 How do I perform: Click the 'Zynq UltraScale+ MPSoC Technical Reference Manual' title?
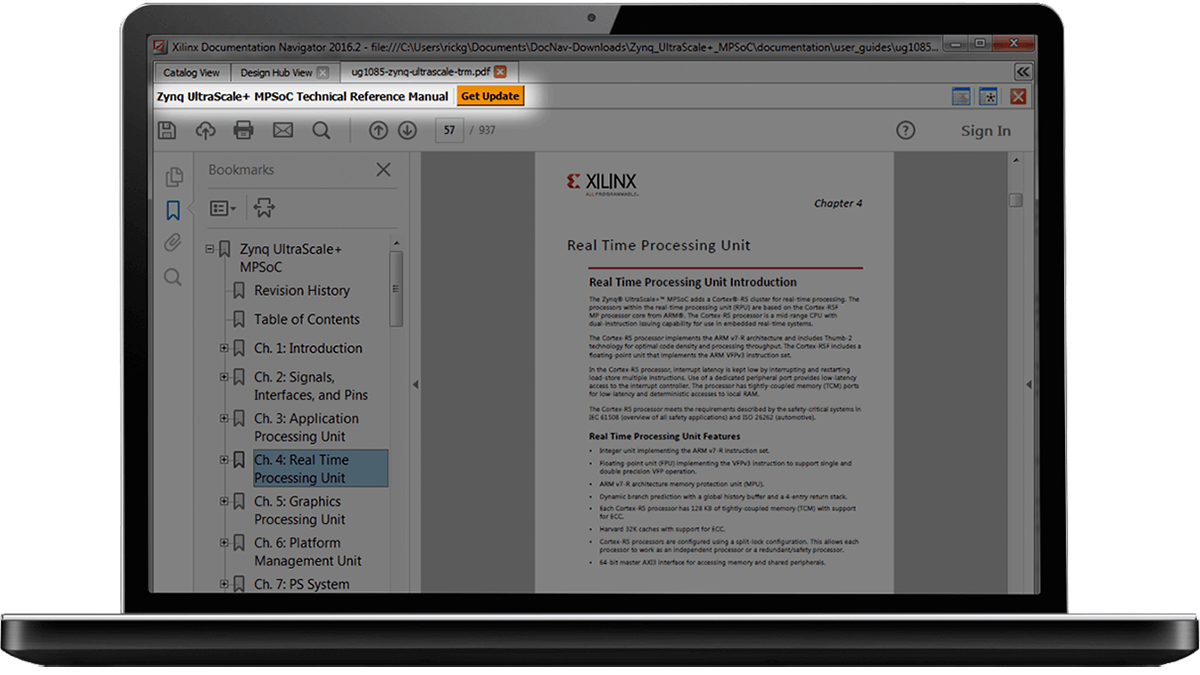[x=303, y=97]
